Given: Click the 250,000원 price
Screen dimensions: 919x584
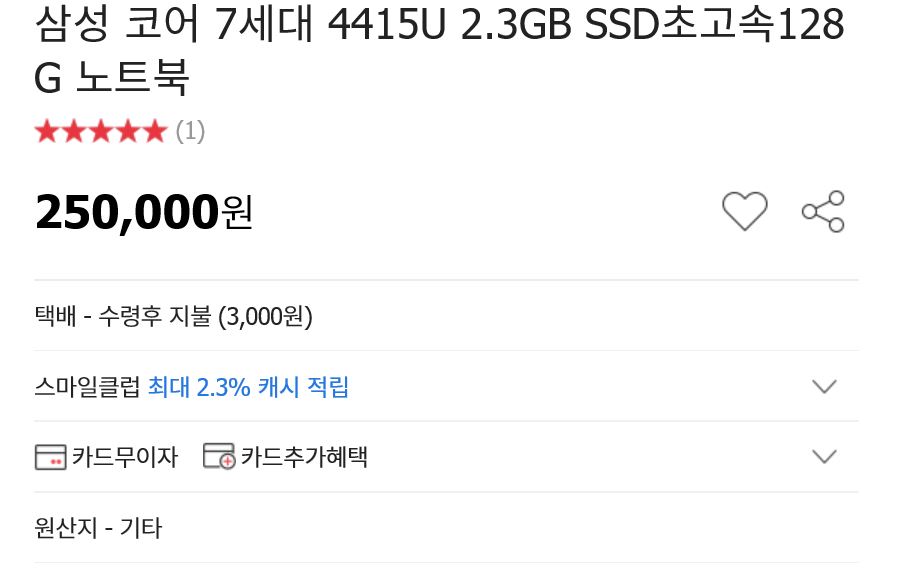Looking at the screenshot, I should coord(144,211).
